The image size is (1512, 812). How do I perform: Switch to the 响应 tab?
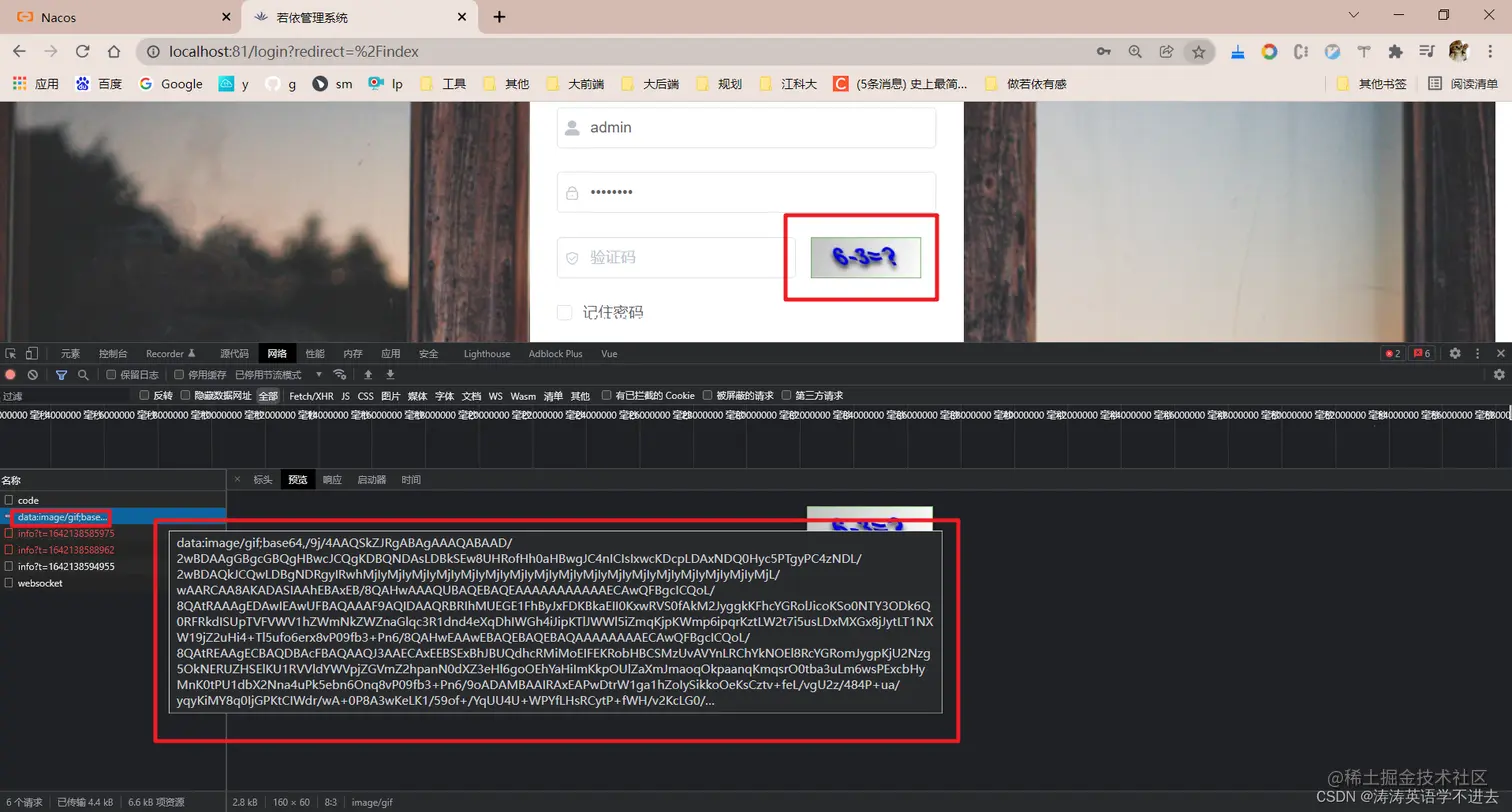pos(331,480)
